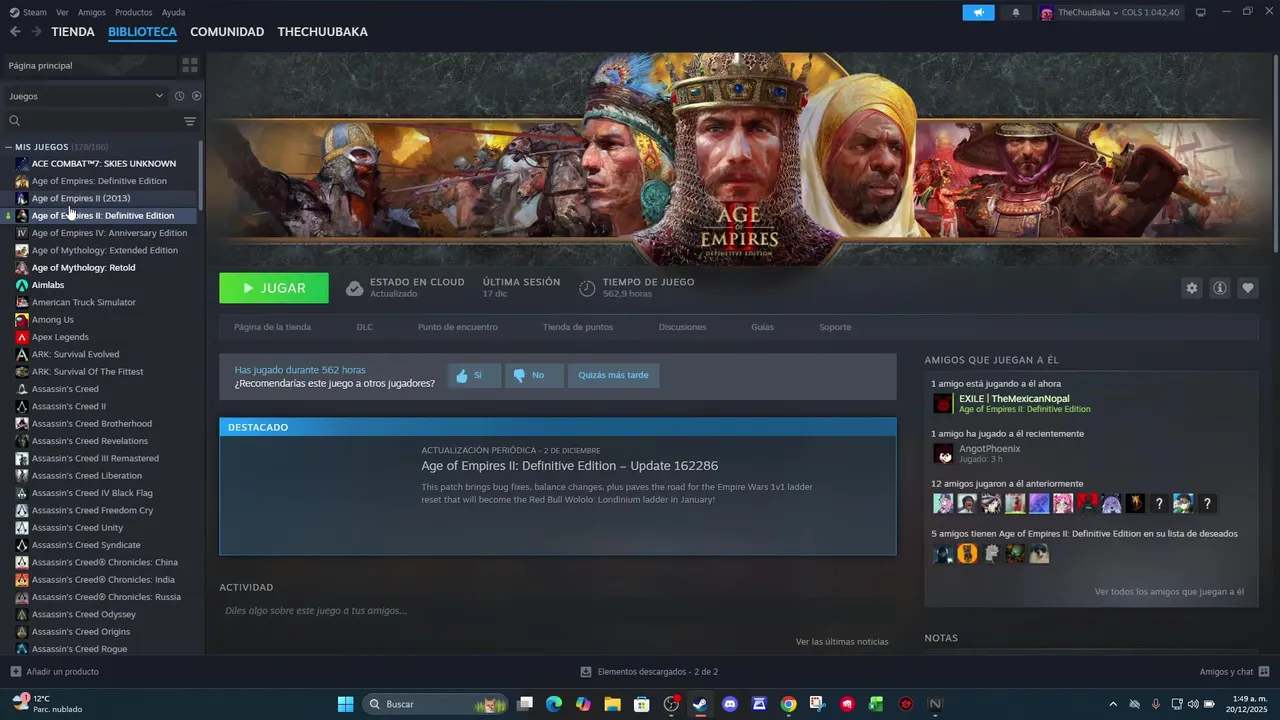Click the Amigos y chat icon

click(1264, 671)
